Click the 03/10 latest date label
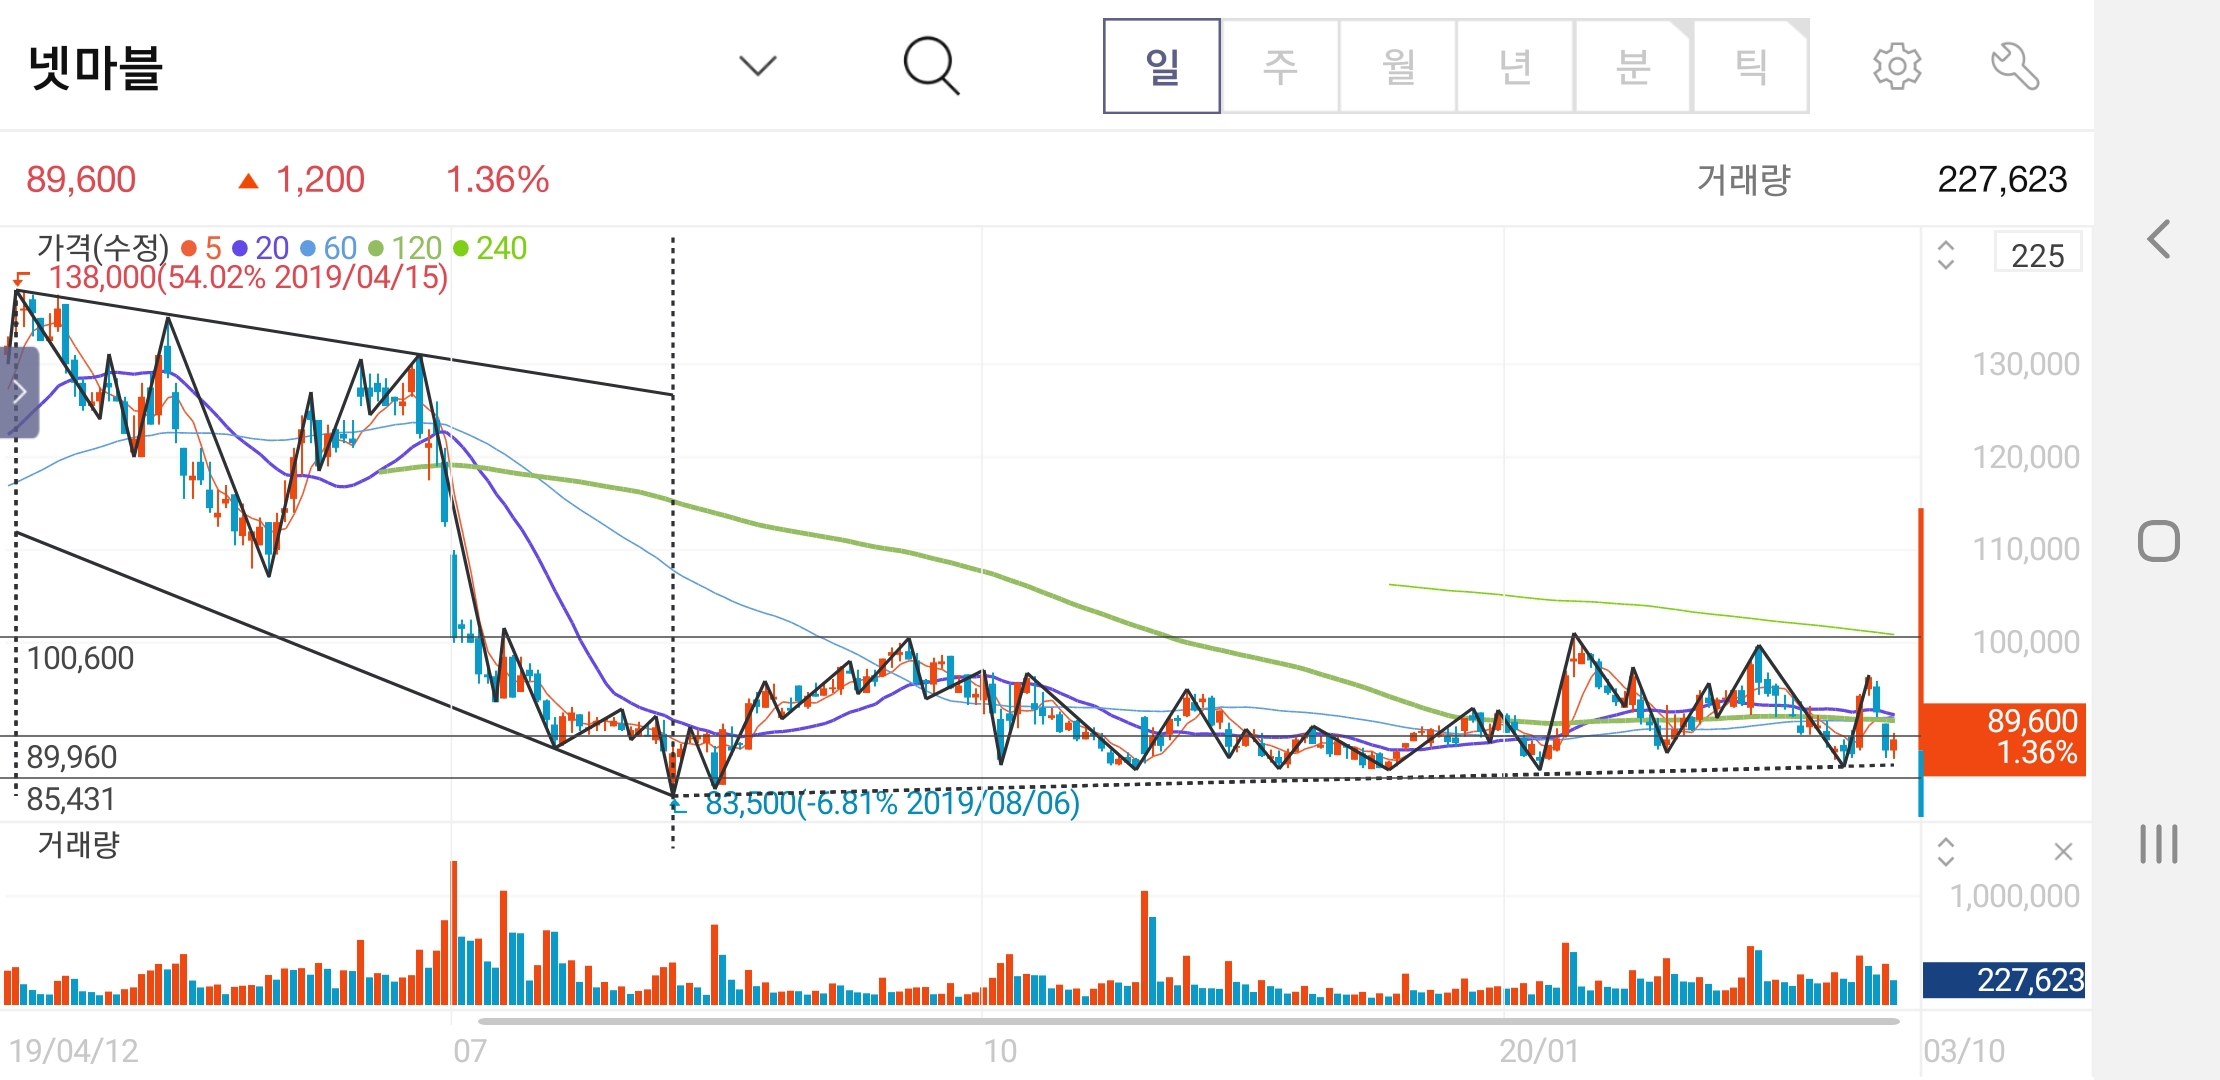This screenshot has width=2220, height=1080. pyautogui.click(x=1964, y=1051)
